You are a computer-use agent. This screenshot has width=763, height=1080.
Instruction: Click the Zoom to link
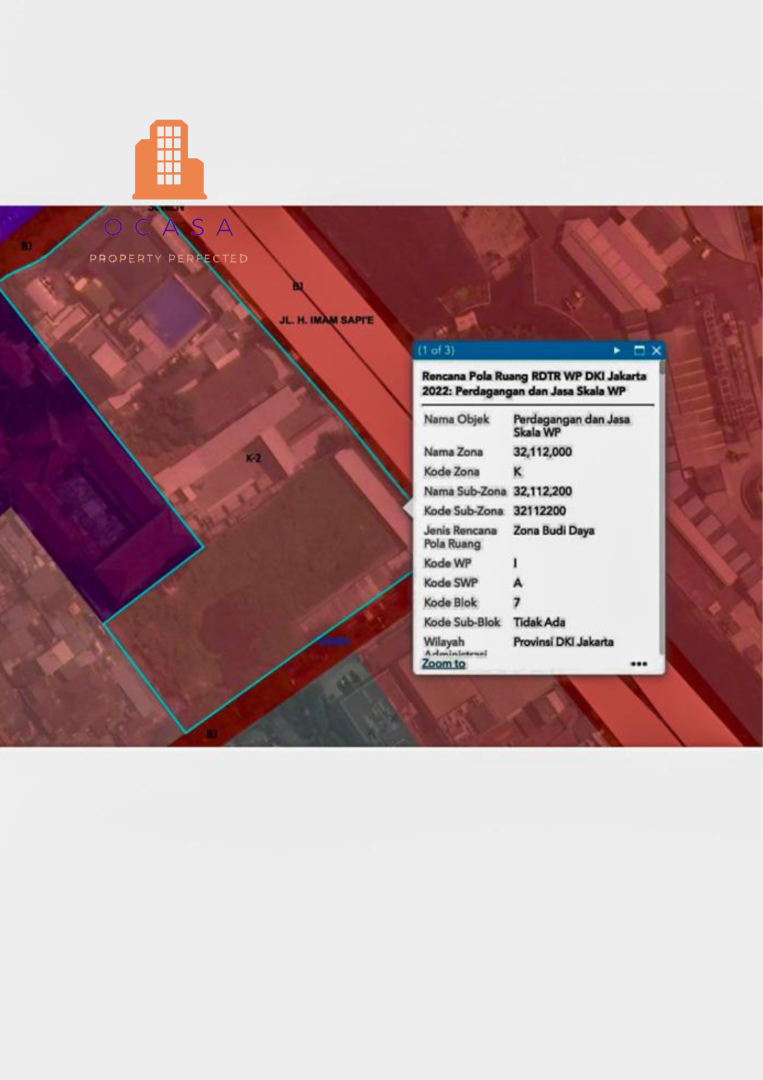click(x=443, y=663)
